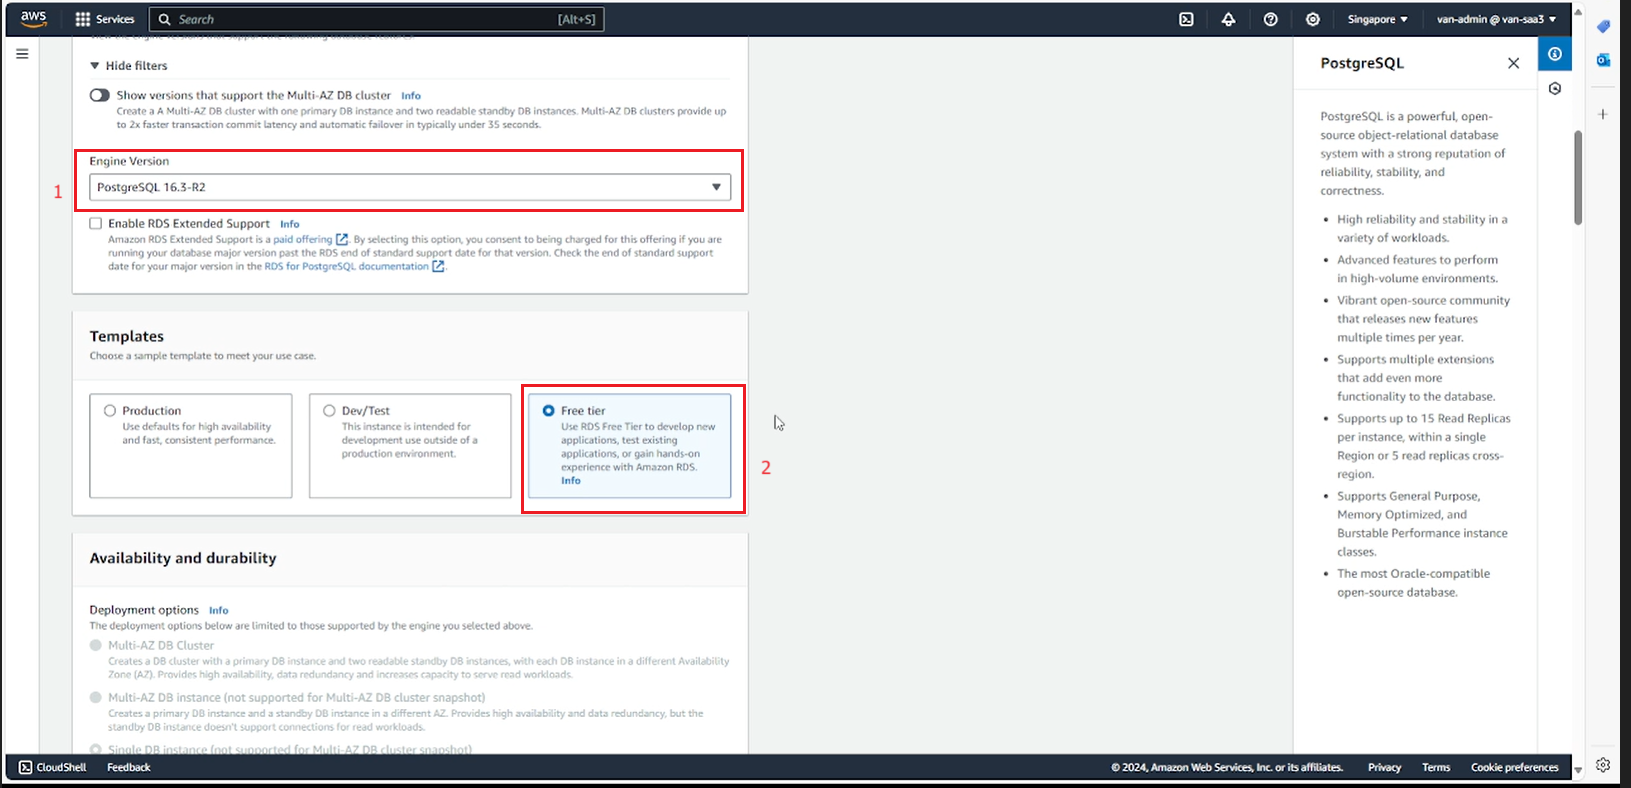Click Feedback in the footer
This screenshot has height=788, width=1631.
point(129,767)
